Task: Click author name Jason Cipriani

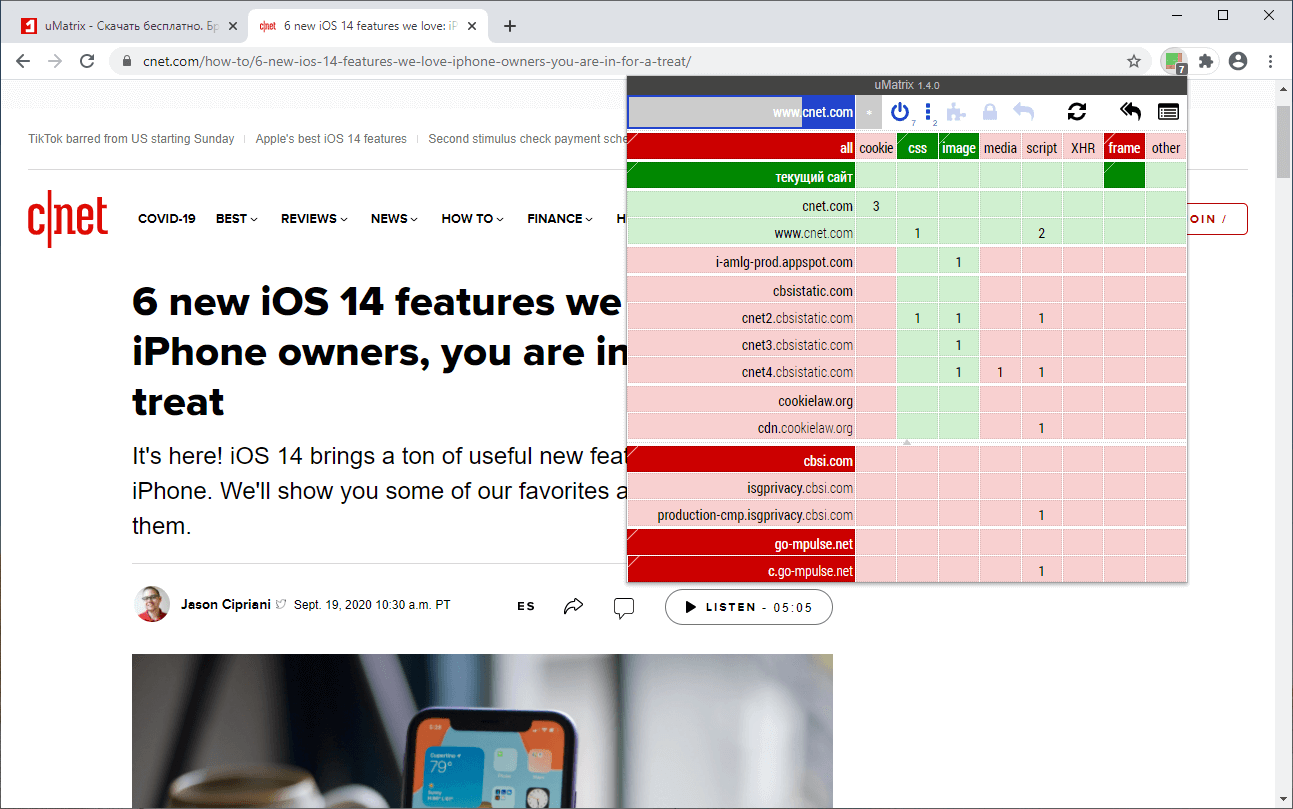Action: 226,605
